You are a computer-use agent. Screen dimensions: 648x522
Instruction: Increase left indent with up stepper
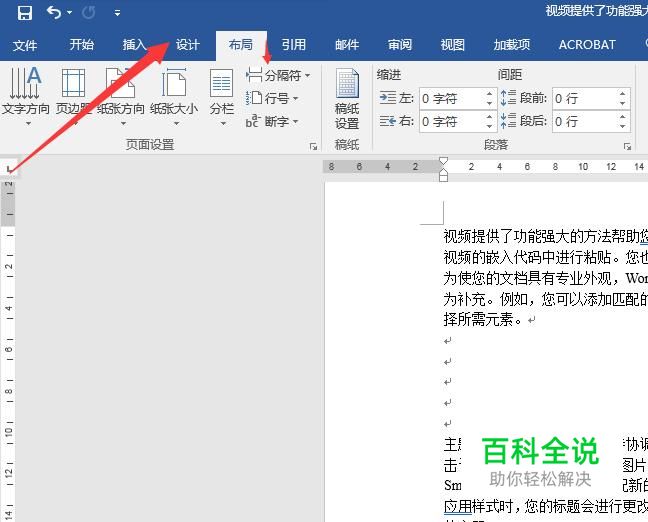tap(489, 93)
